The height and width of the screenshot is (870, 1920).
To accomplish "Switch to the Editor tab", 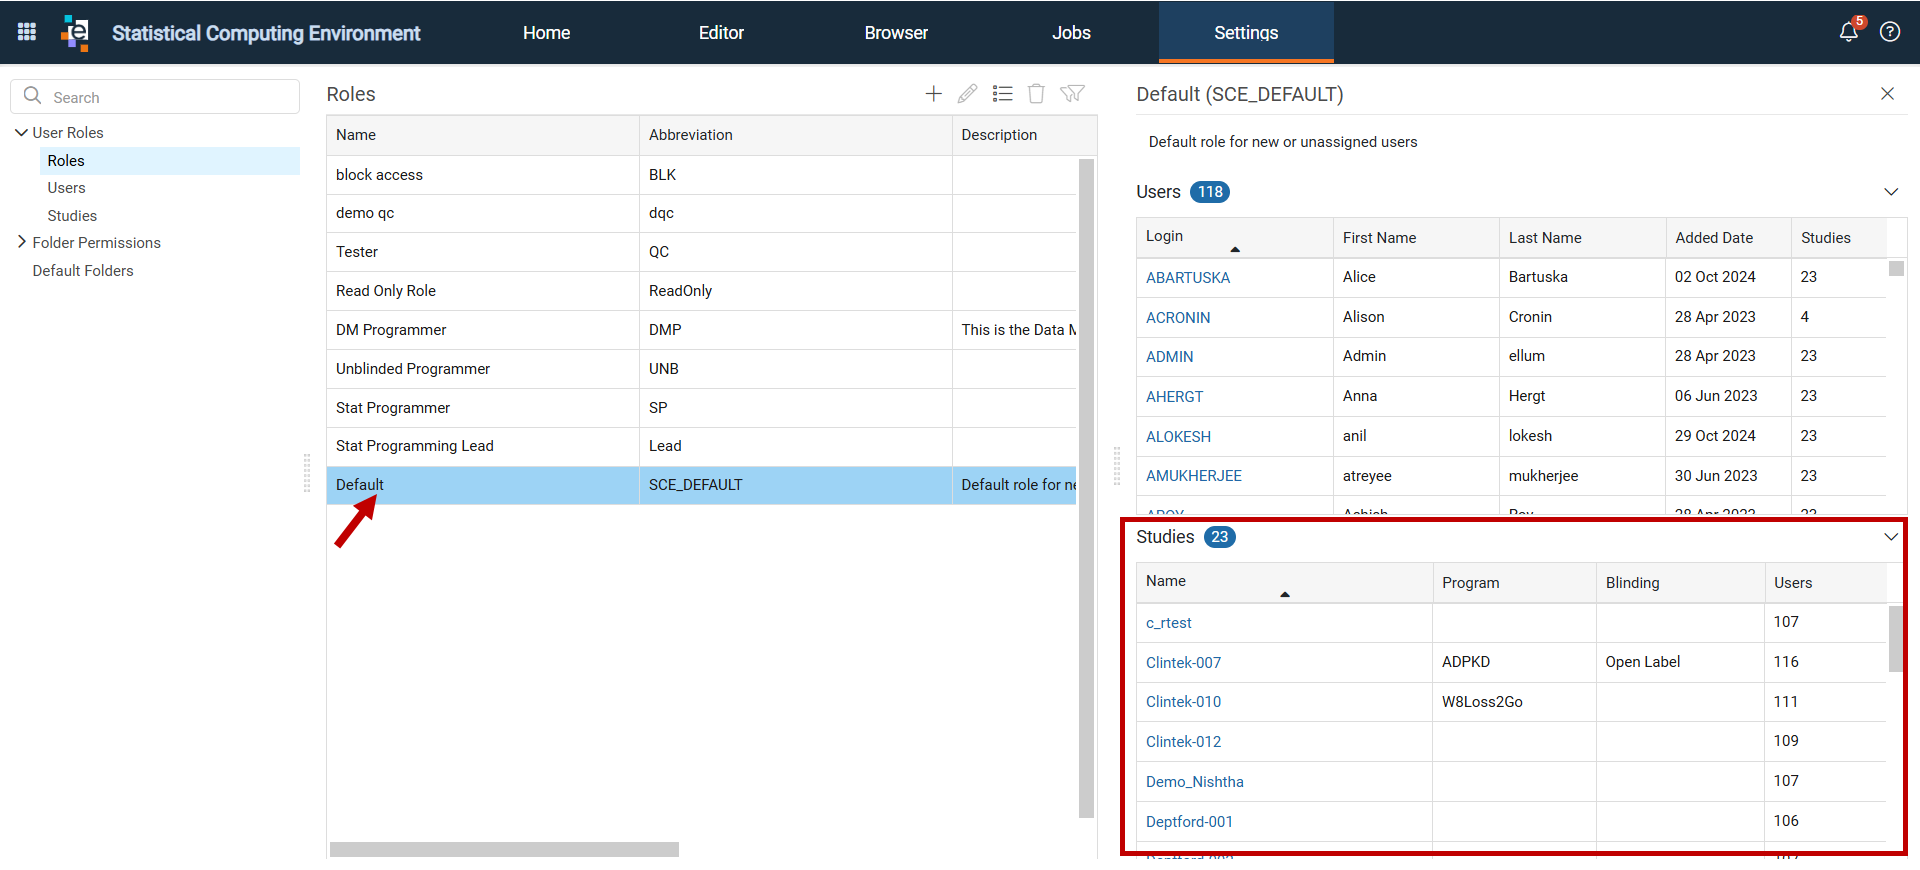I will (721, 32).
